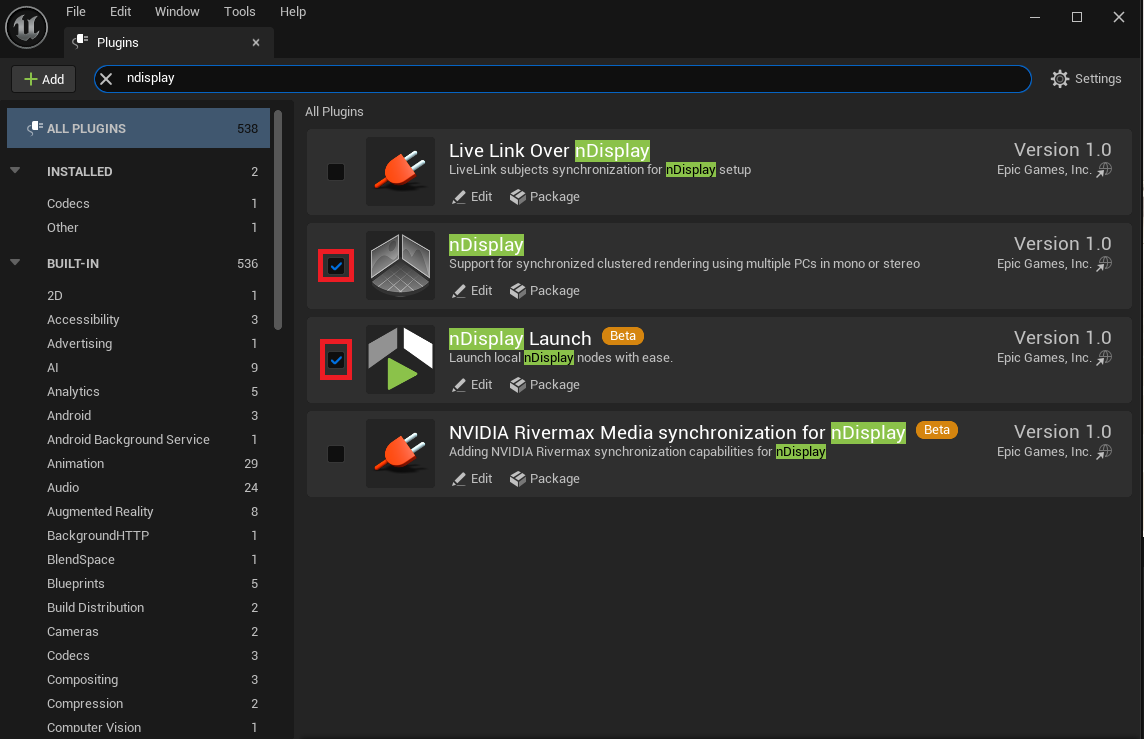
Task: Click Edit pencil for Live Link Over nDisplay
Action: (472, 197)
